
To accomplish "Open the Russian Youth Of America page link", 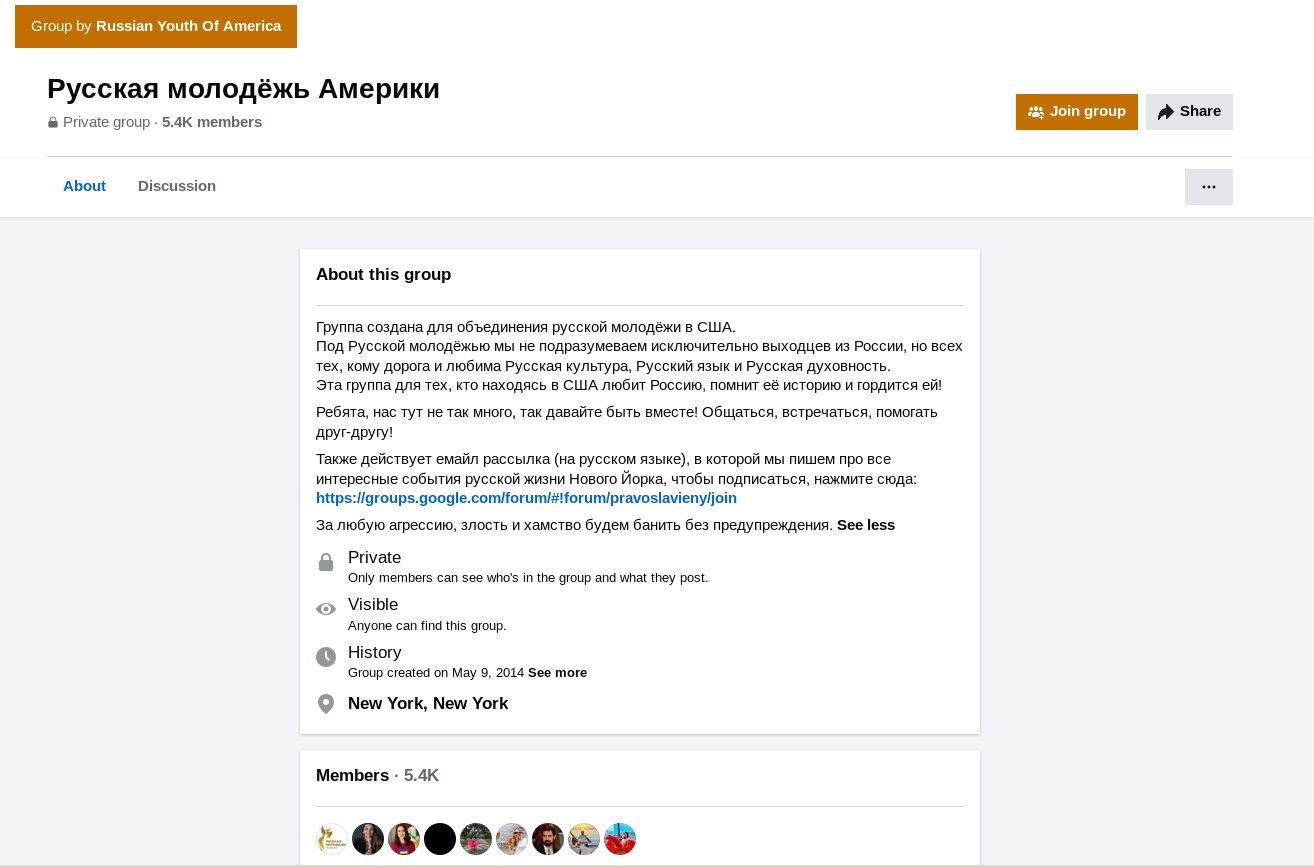I will [x=188, y=26].
